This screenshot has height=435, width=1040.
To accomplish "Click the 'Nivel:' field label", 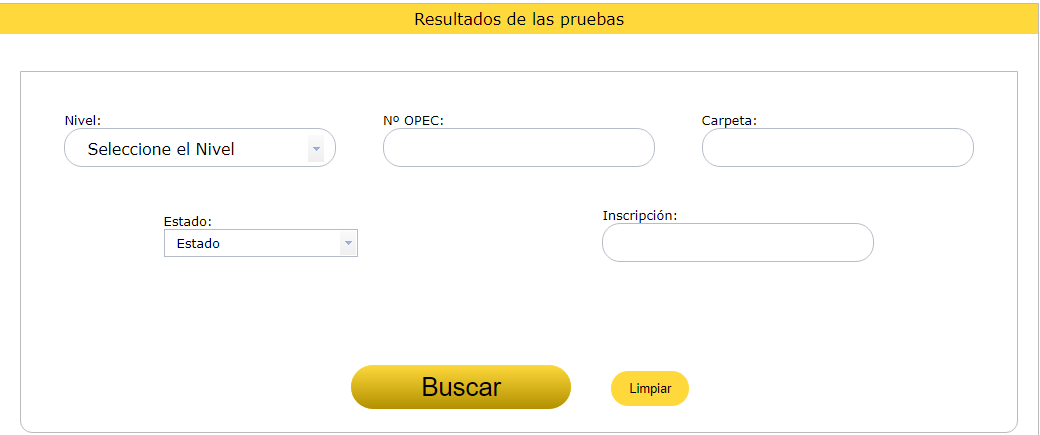I will pos(83,120).
